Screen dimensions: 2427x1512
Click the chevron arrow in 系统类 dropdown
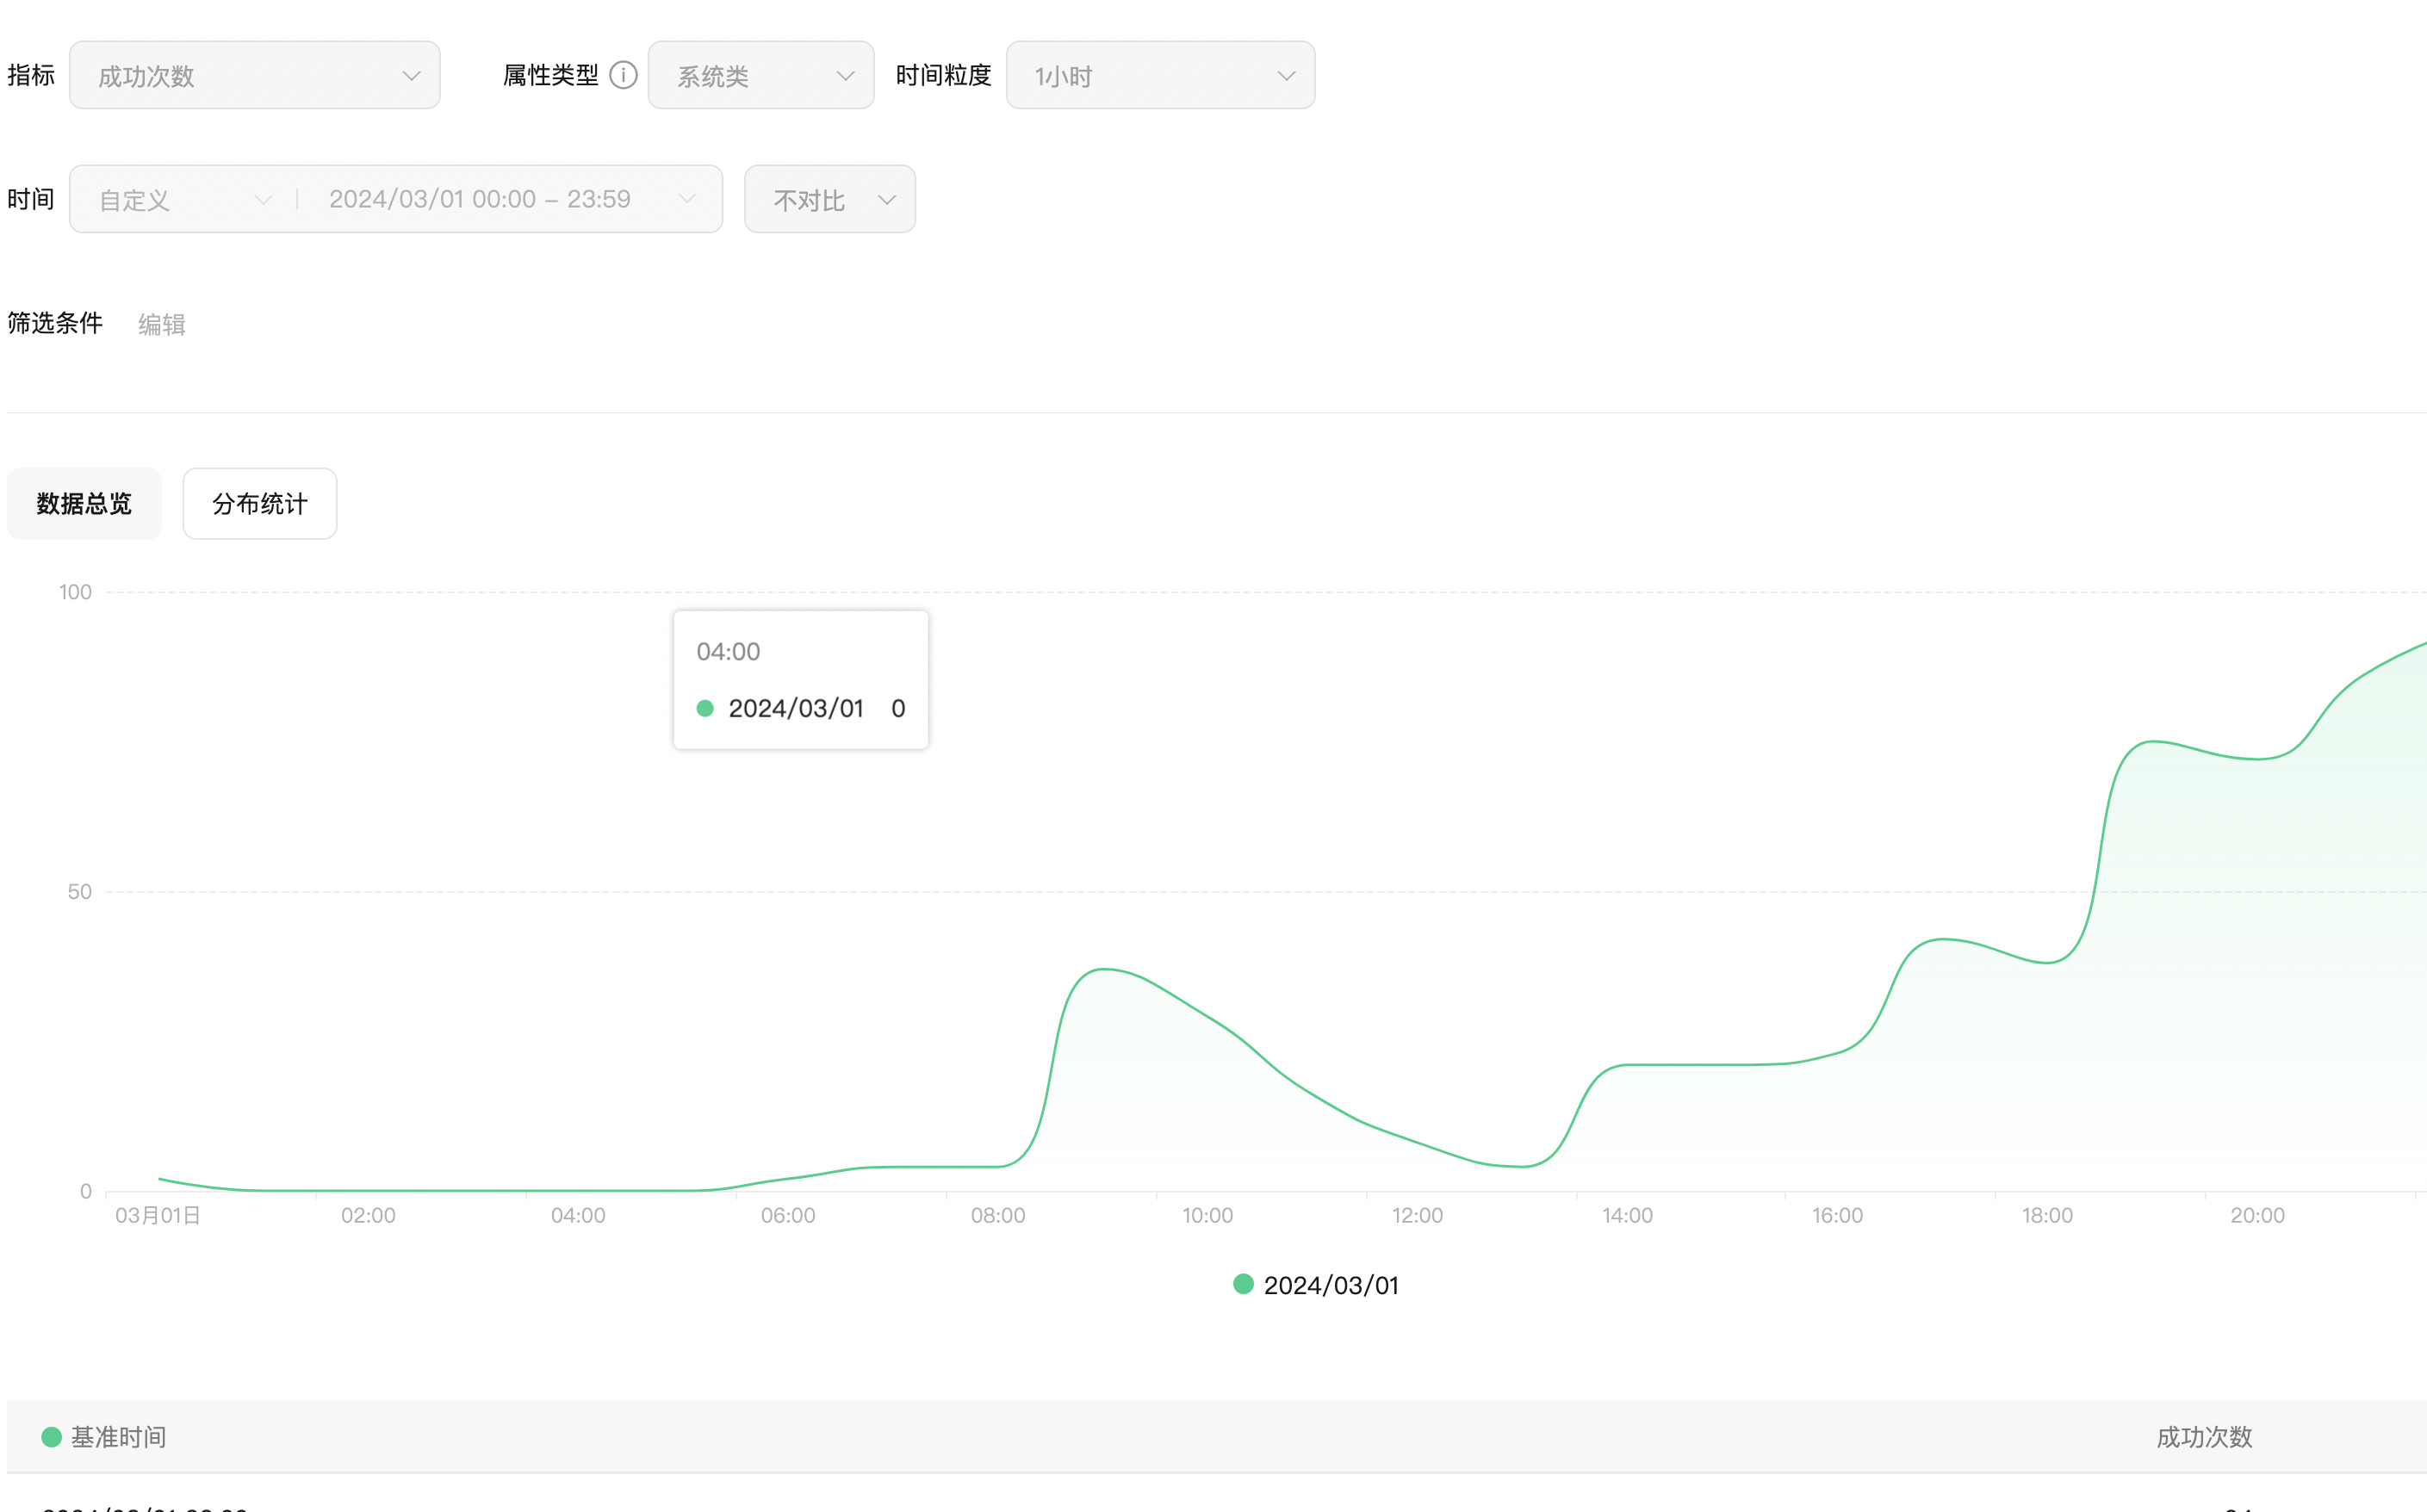(x=845, y=76)
